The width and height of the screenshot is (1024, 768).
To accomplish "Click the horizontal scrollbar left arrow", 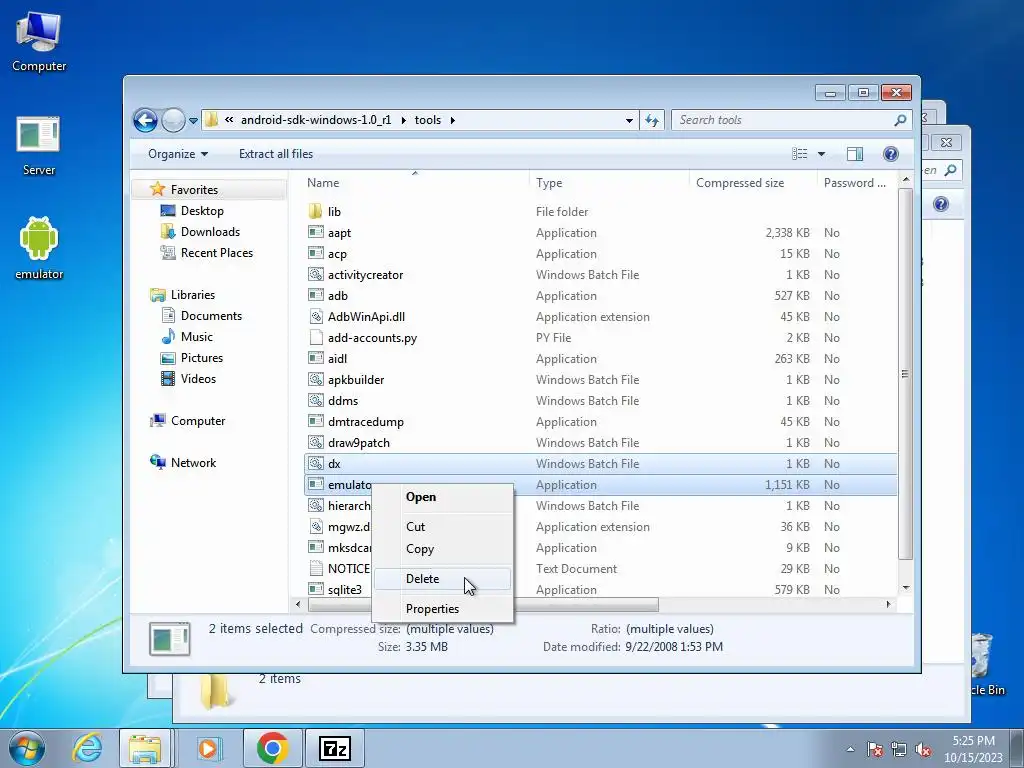I will coord(298,605).
